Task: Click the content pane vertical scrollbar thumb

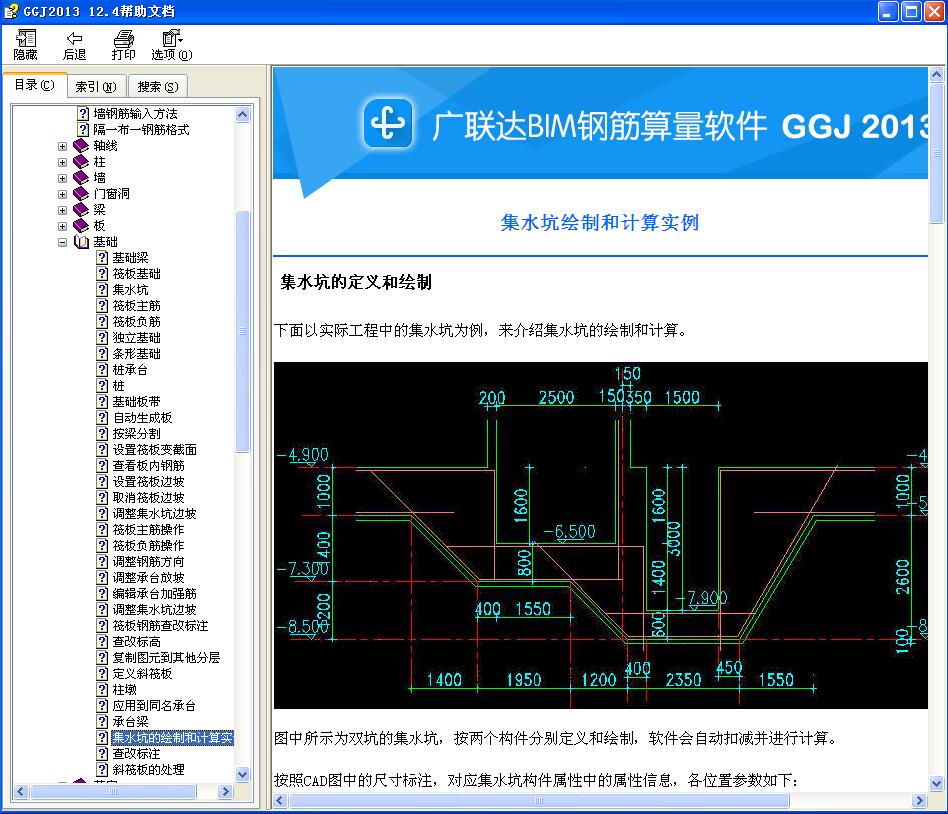Action: [936, 154]
